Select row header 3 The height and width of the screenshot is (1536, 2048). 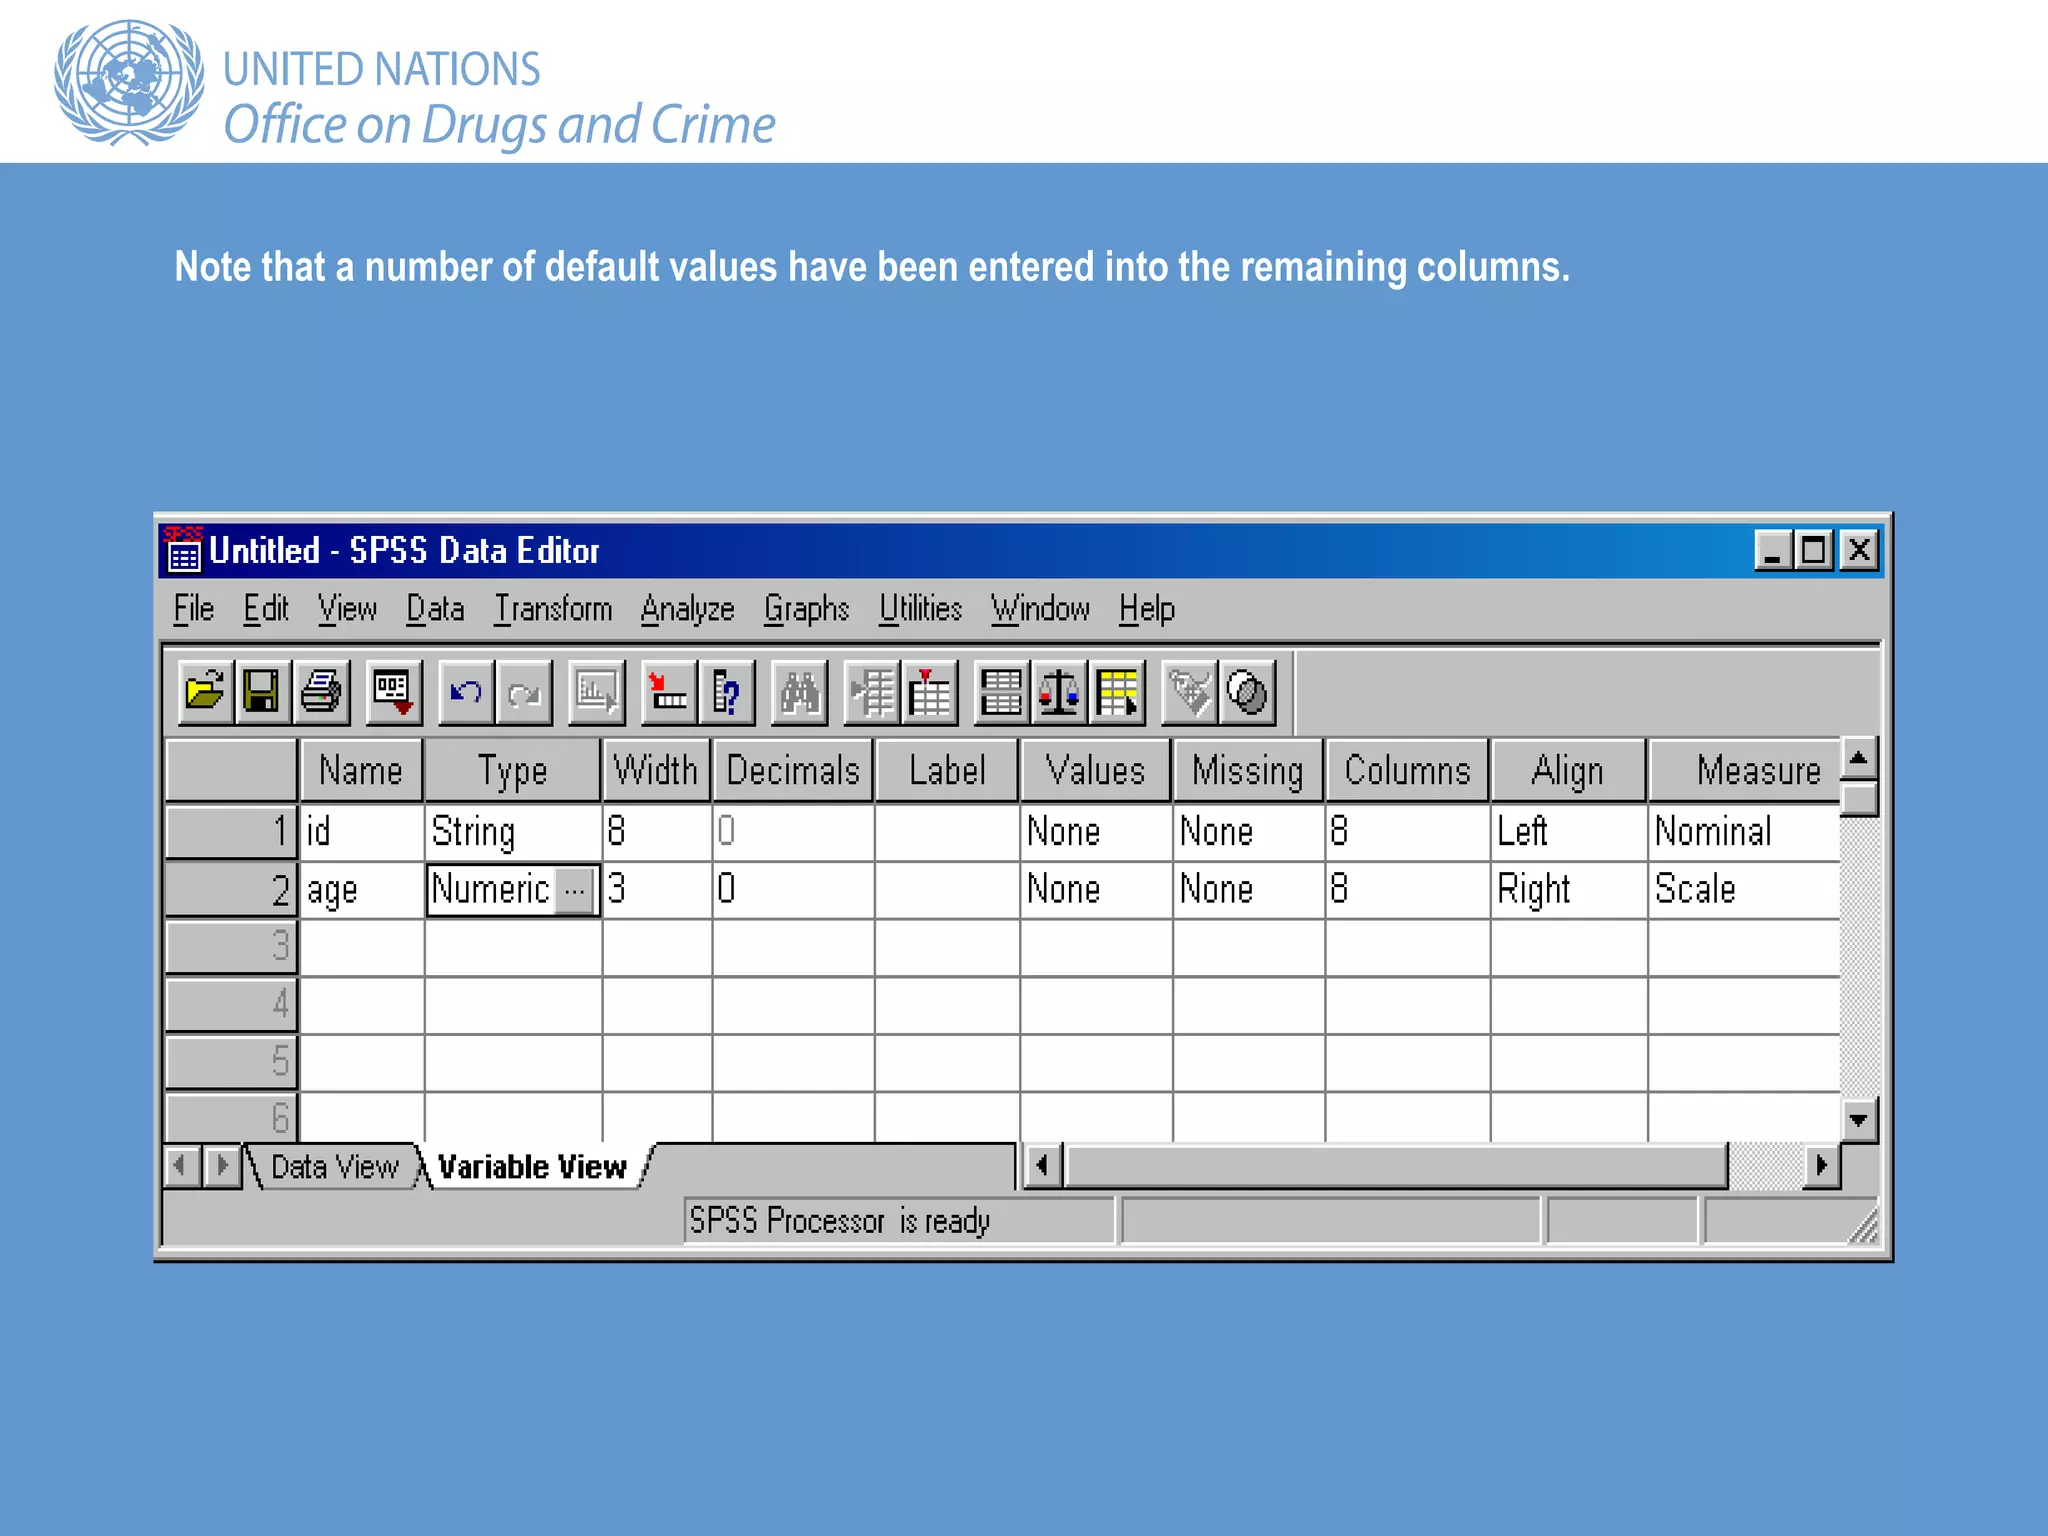point(231,947)
